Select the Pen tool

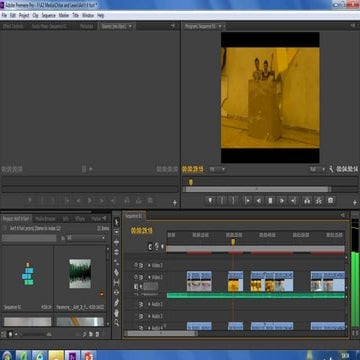[116, 303]
